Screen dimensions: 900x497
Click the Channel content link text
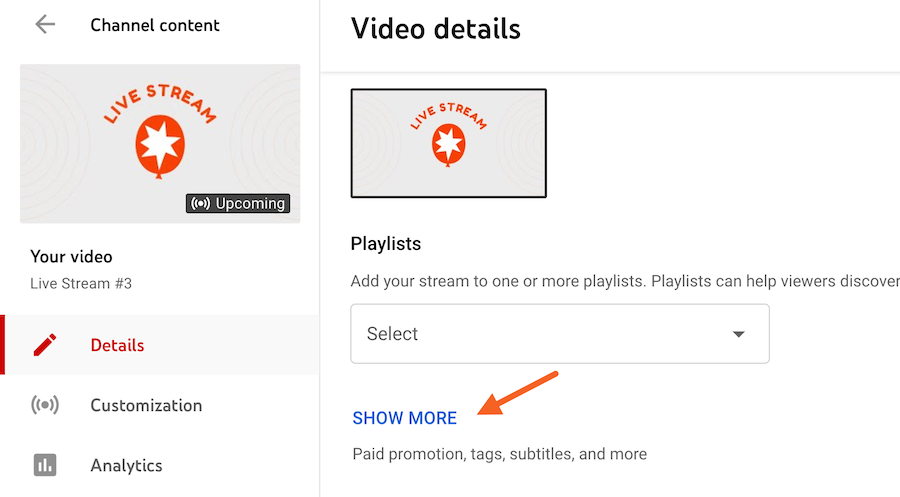click(x=155, y=25)
